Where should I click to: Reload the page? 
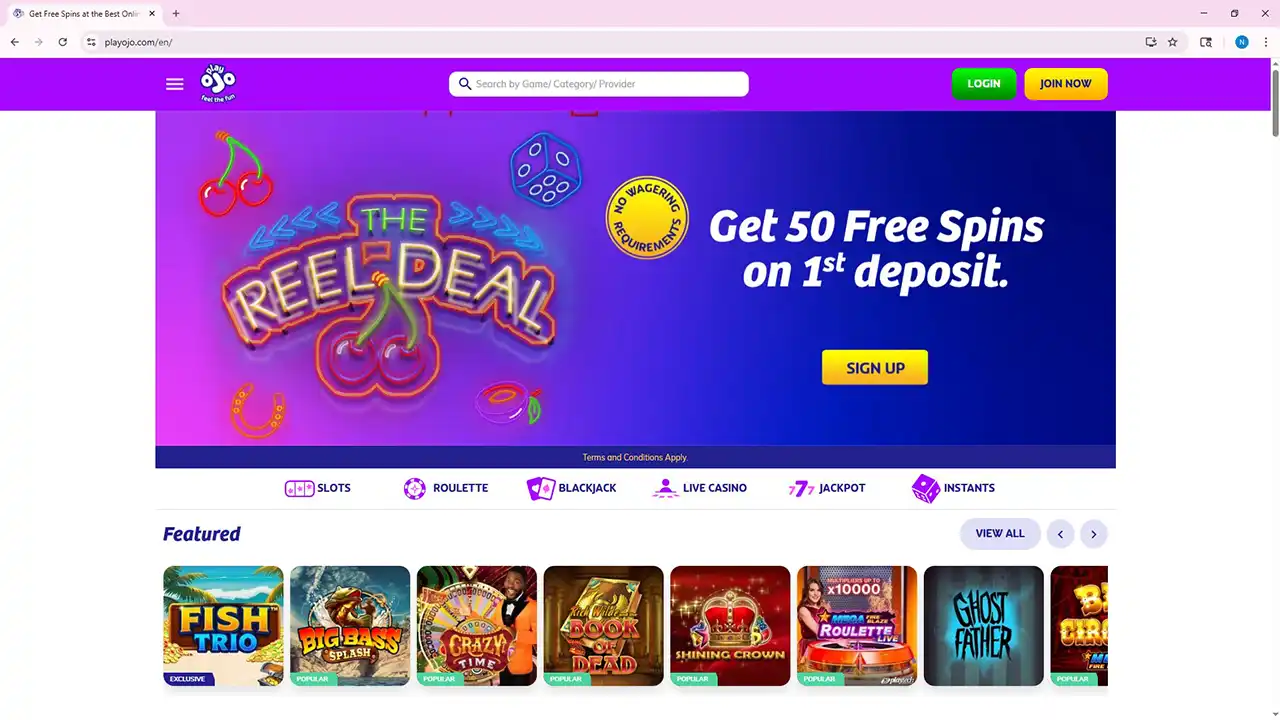click(x=63, y=42)
